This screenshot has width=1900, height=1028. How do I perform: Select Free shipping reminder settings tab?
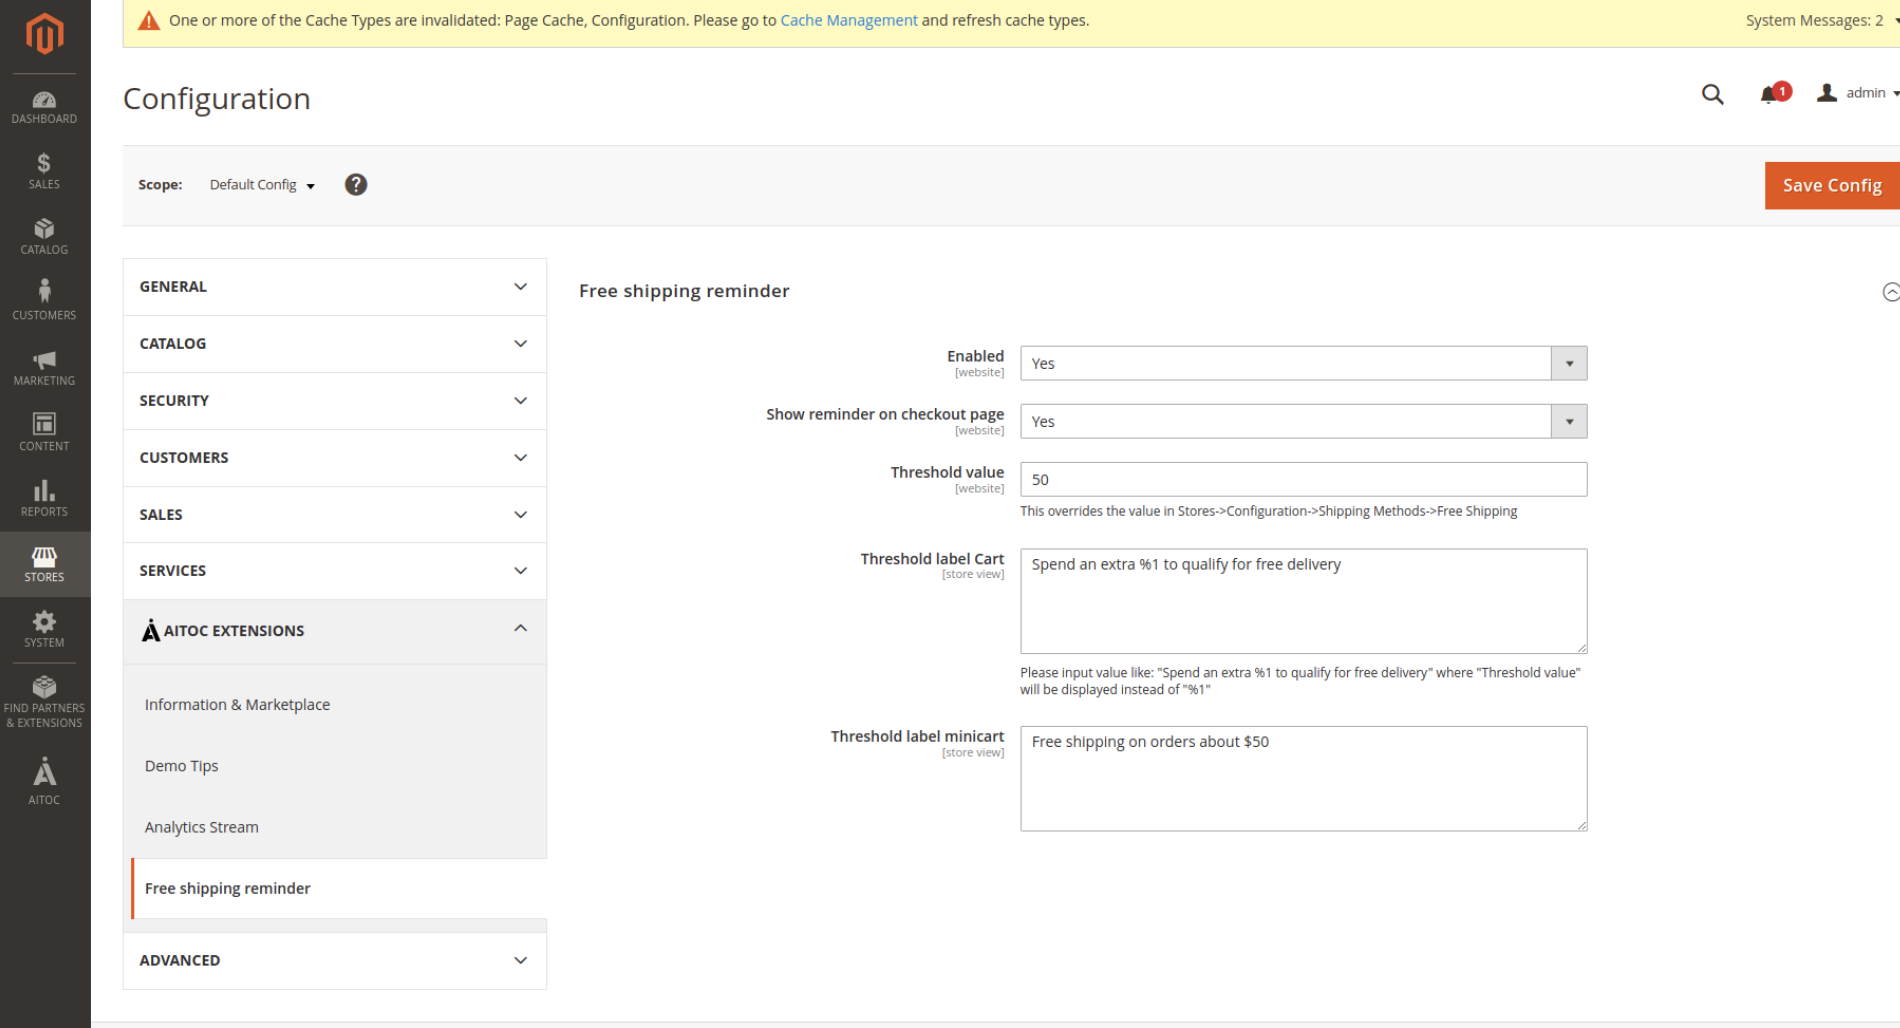(338, 889)
